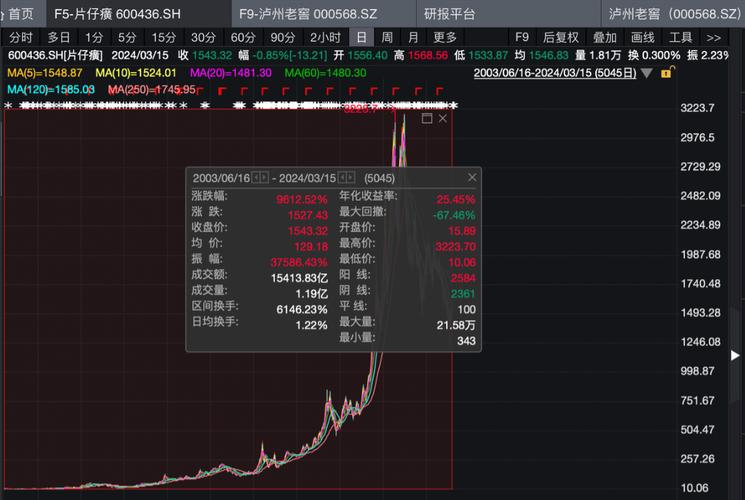Click the 成交额 15413.83亿 value
The image size is (745, 500).
299,278
